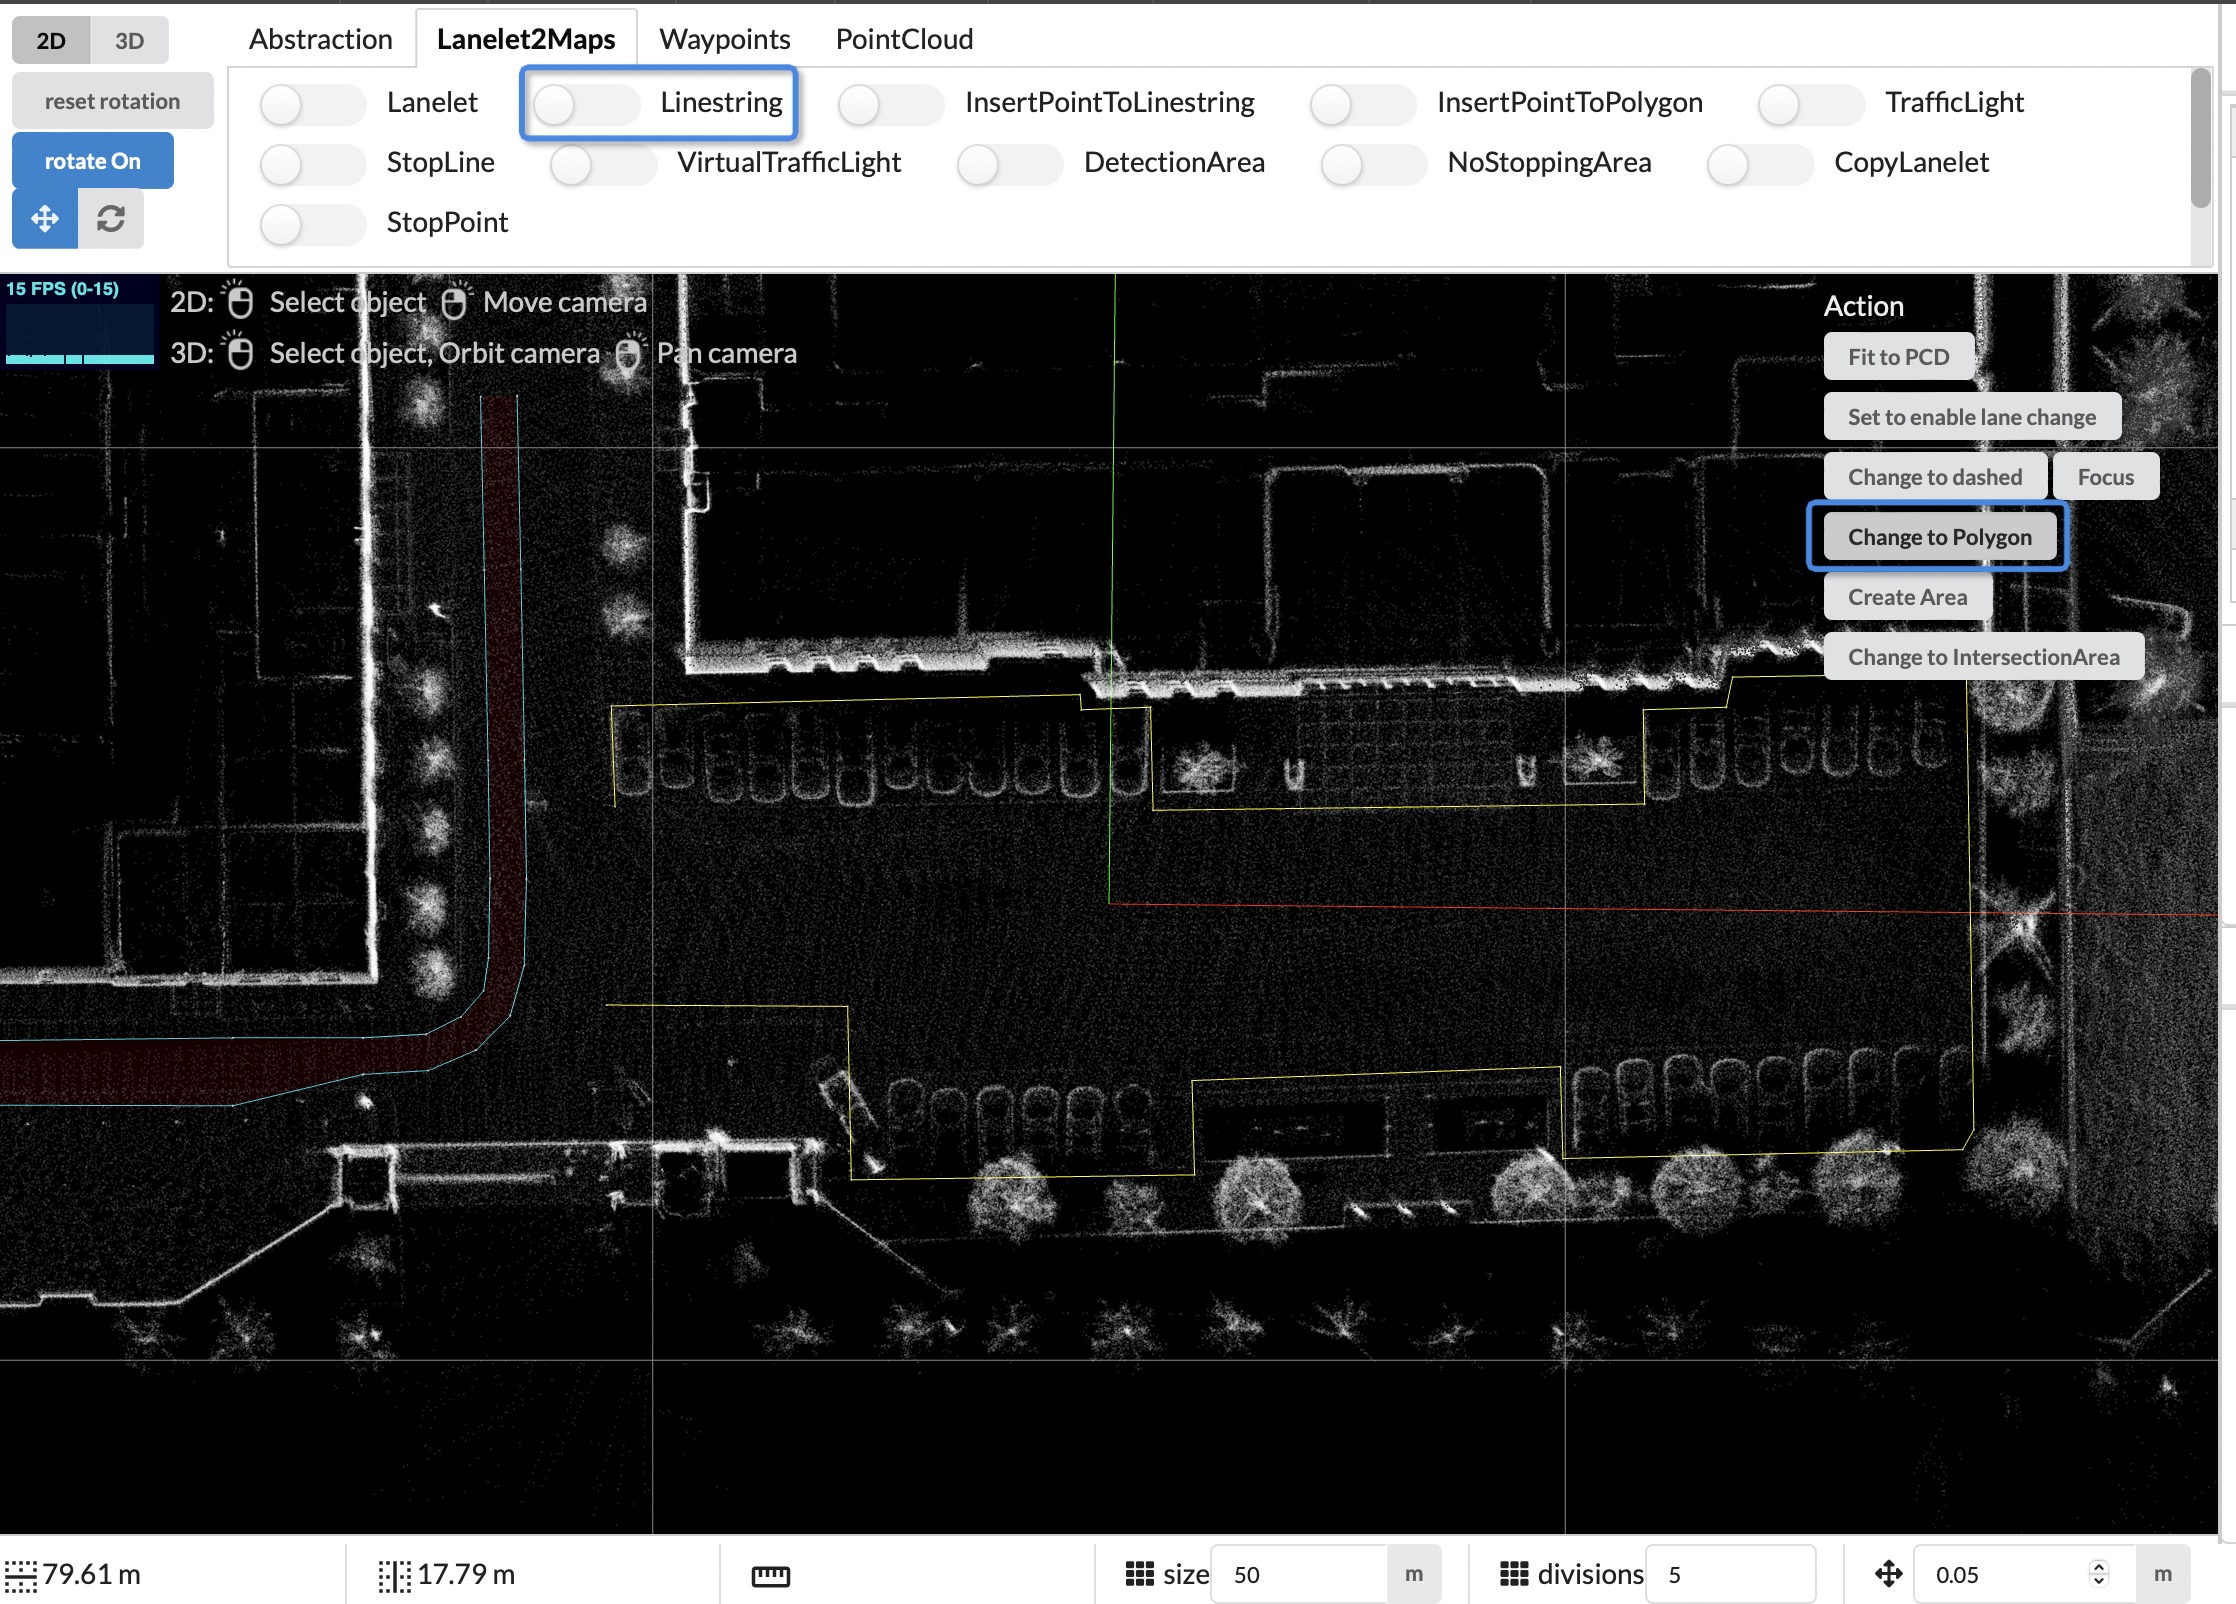Toggle the TrafficLight switch
This screenshot has width=2236, height=1604.
coord(1811,103)
